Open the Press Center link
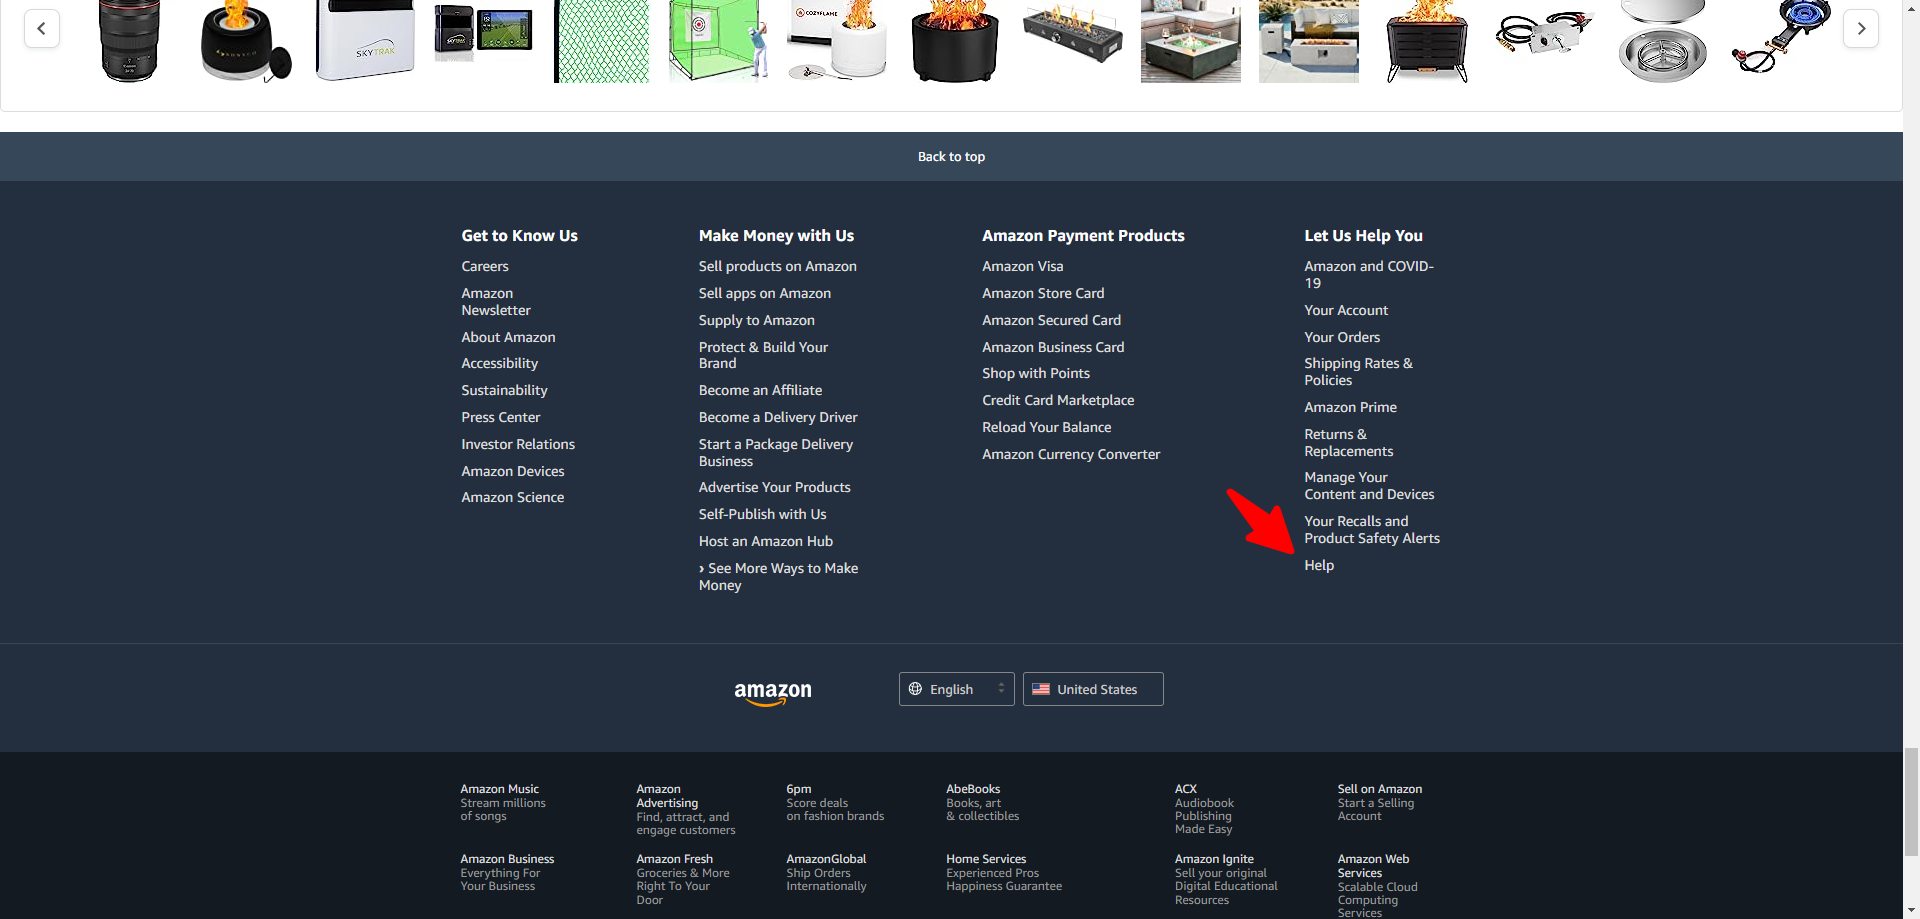Screen dimensions: 1920x919 point(501,417)
